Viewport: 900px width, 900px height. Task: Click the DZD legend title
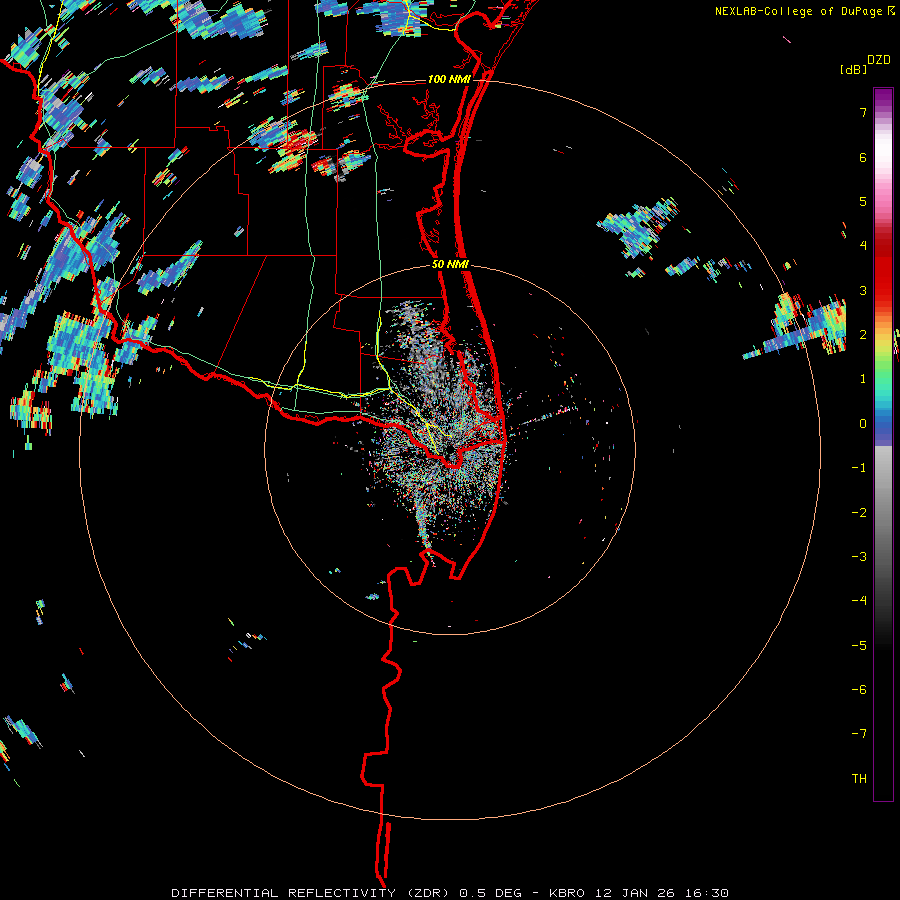[879, 60]
